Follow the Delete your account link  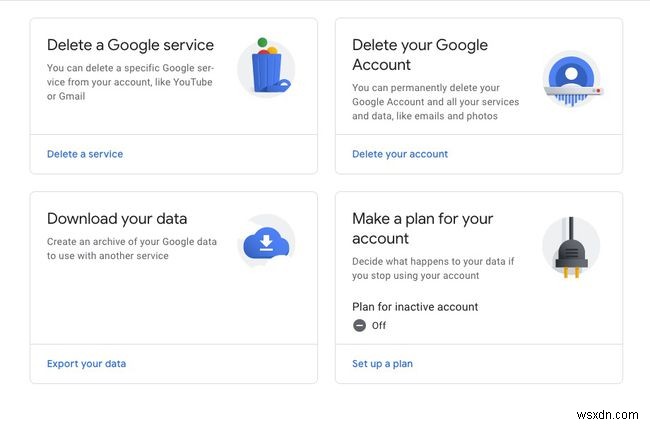400,154
